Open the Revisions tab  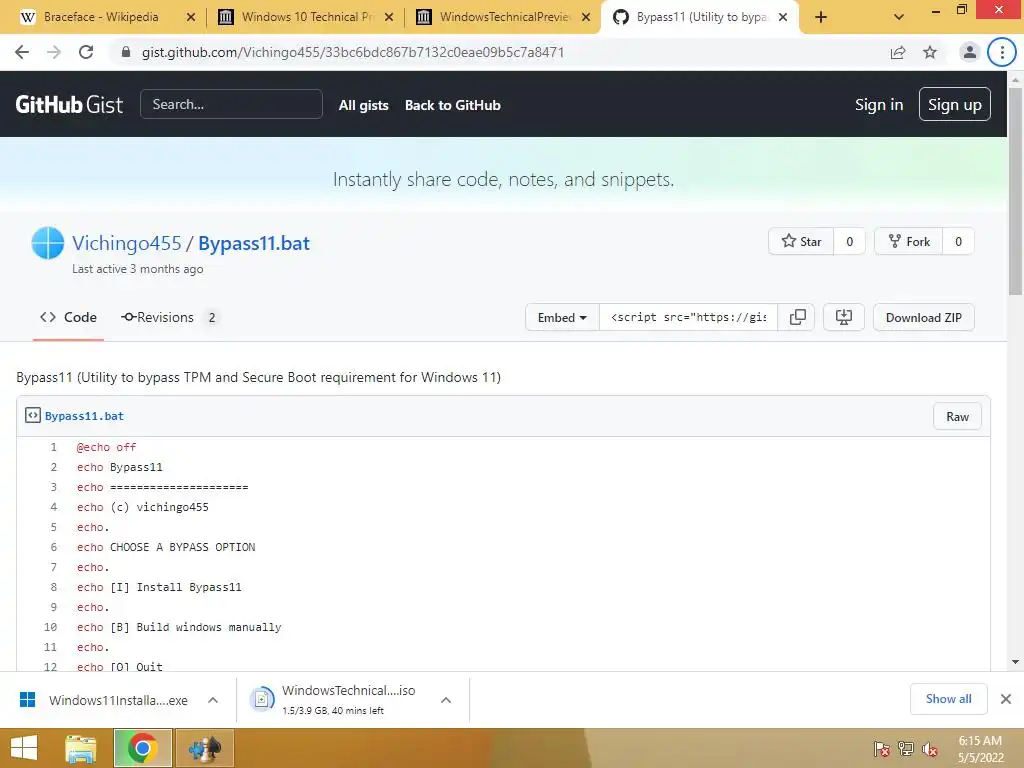(170, 317)
